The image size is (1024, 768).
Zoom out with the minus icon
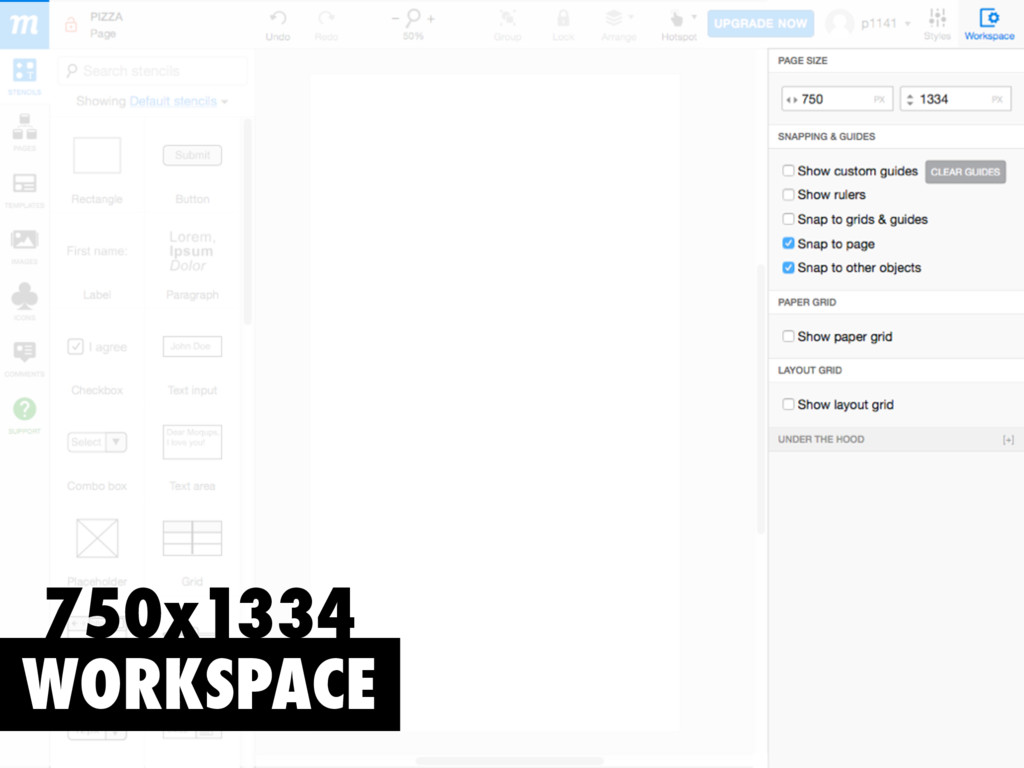[x=395, y=18]
